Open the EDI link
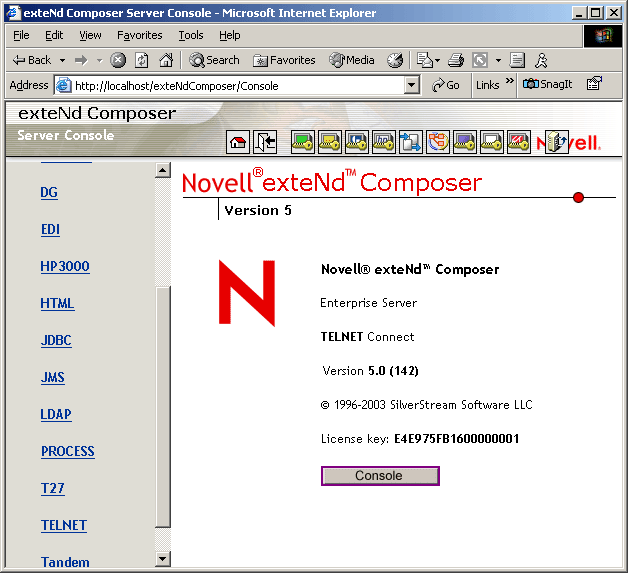Image resolution: width=628 pixels, height=573 pixels. click(x=50, y=229)
